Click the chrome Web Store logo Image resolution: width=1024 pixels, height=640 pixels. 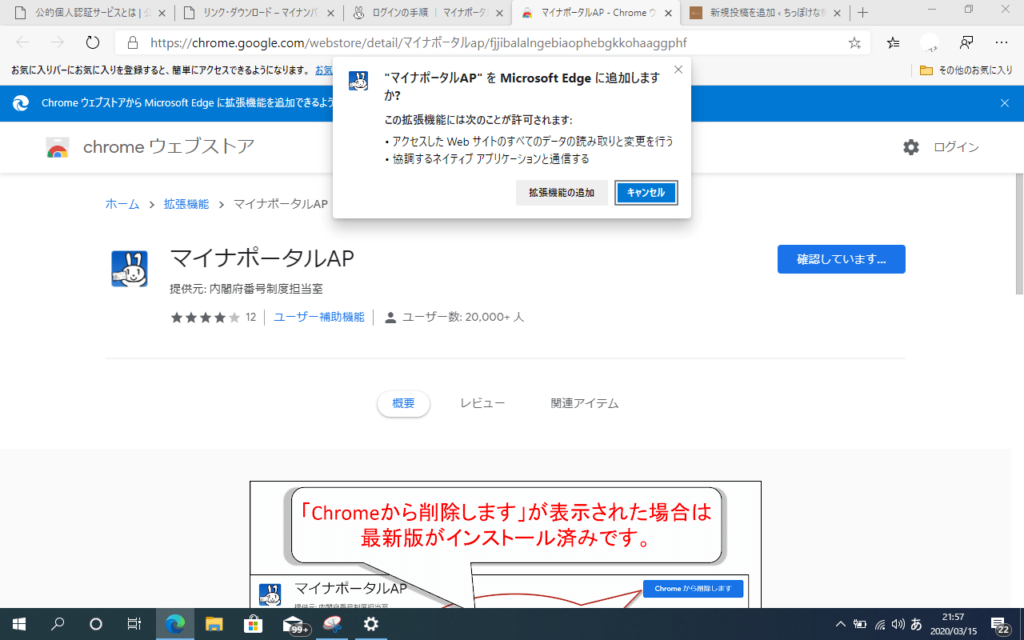[x=57, y=148]
